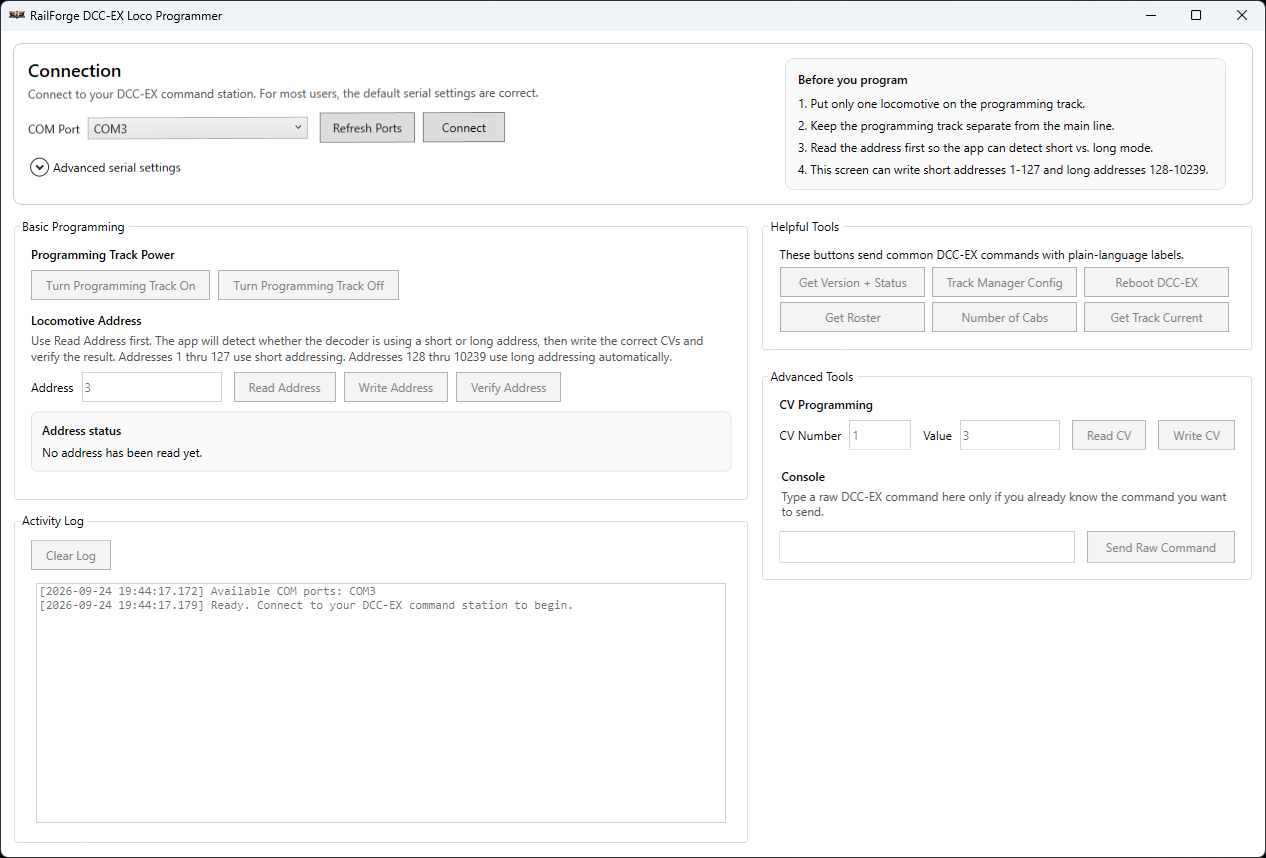Click the RailForge app icon in title bar

(x=17, y=16)
